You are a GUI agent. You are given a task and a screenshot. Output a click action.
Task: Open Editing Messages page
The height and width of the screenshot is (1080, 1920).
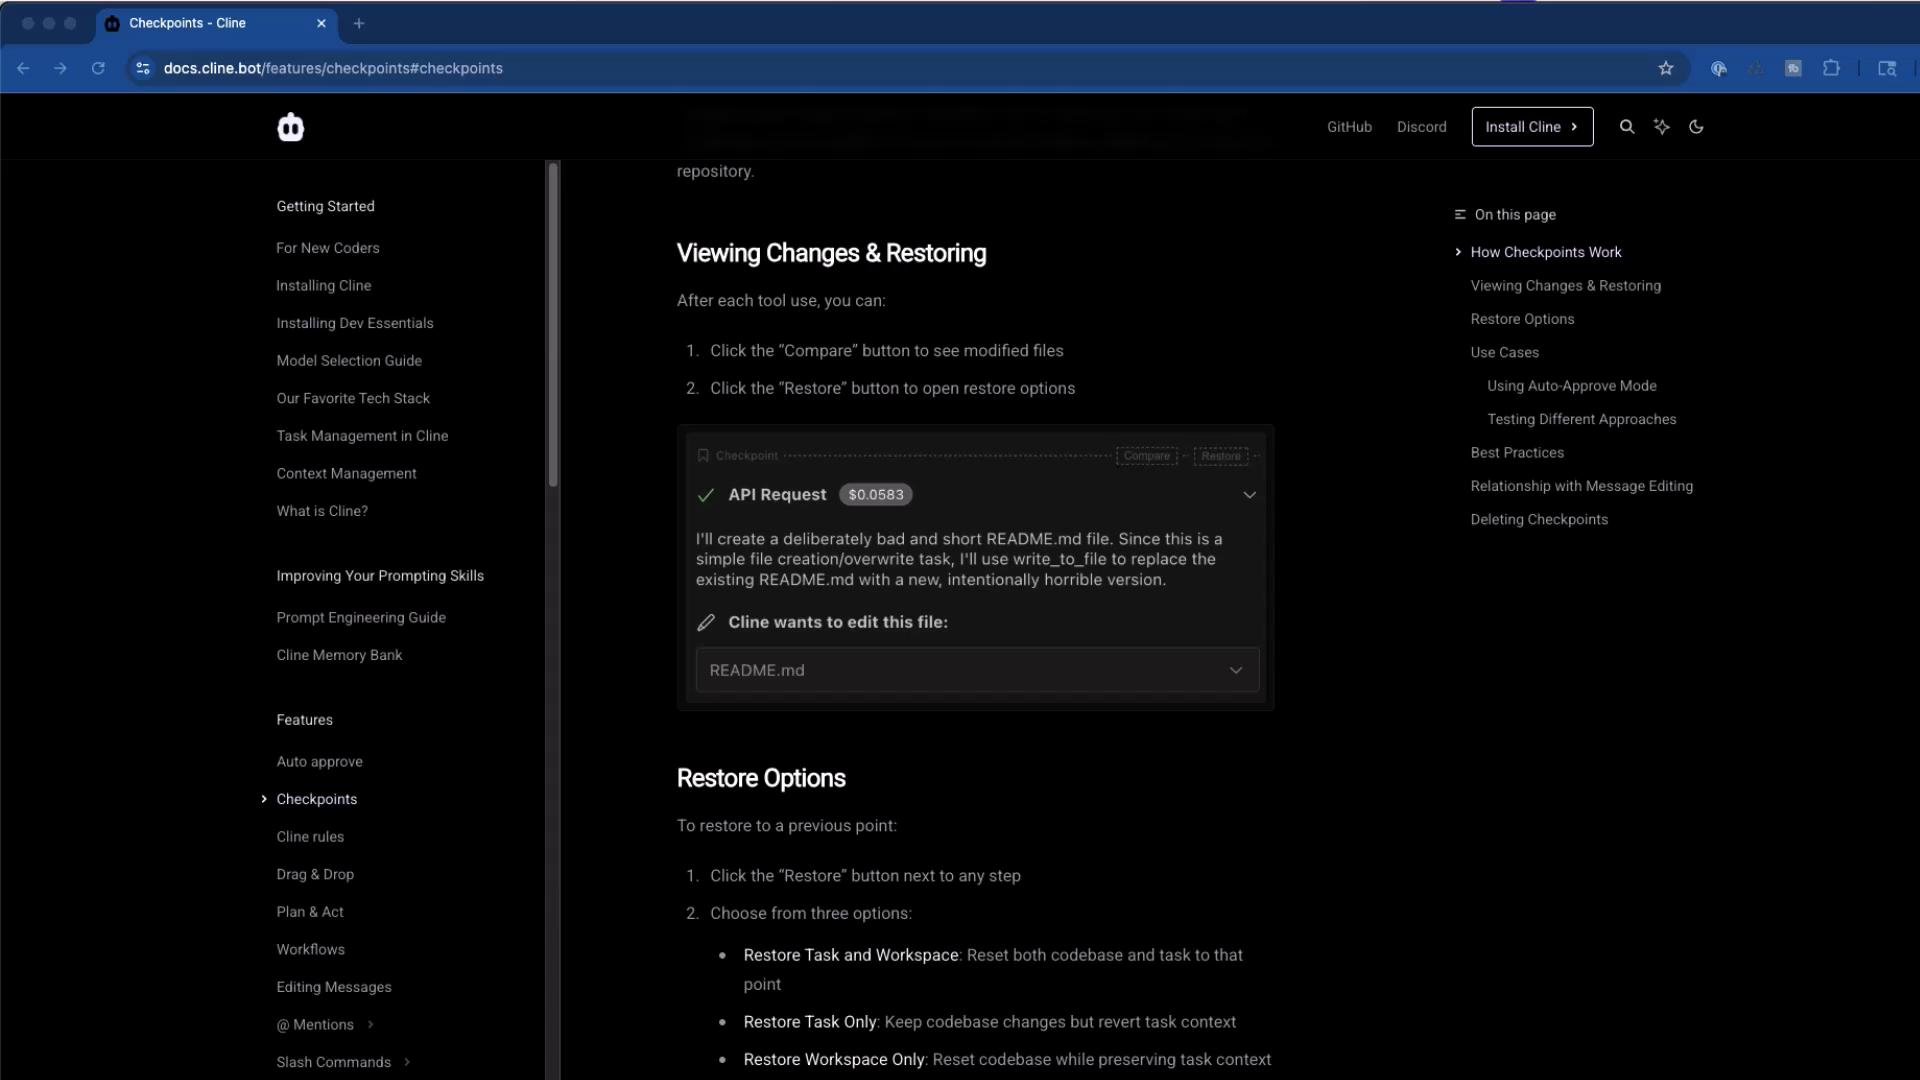[334, 987]
